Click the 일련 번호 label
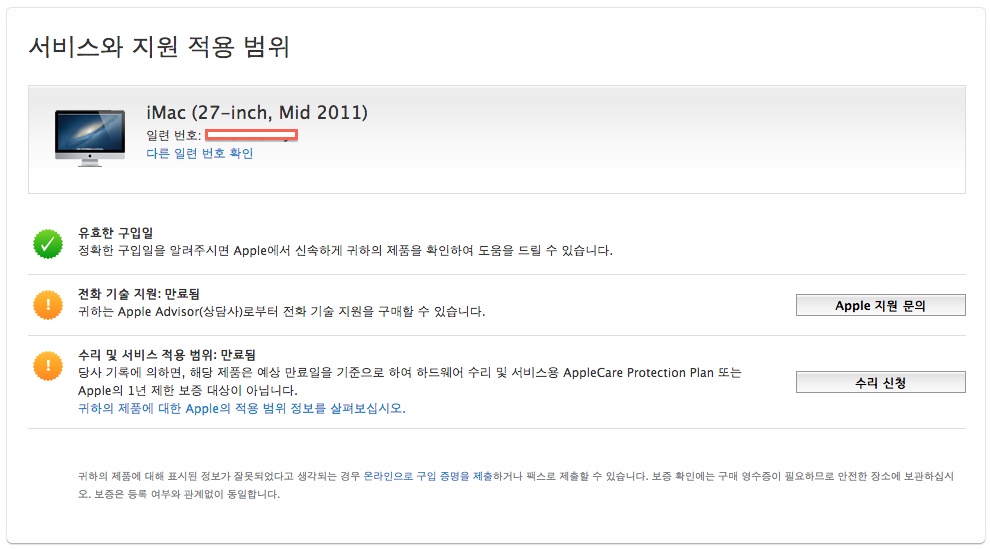The width and height of the screenshot is (990, 550). click(172, 135)
